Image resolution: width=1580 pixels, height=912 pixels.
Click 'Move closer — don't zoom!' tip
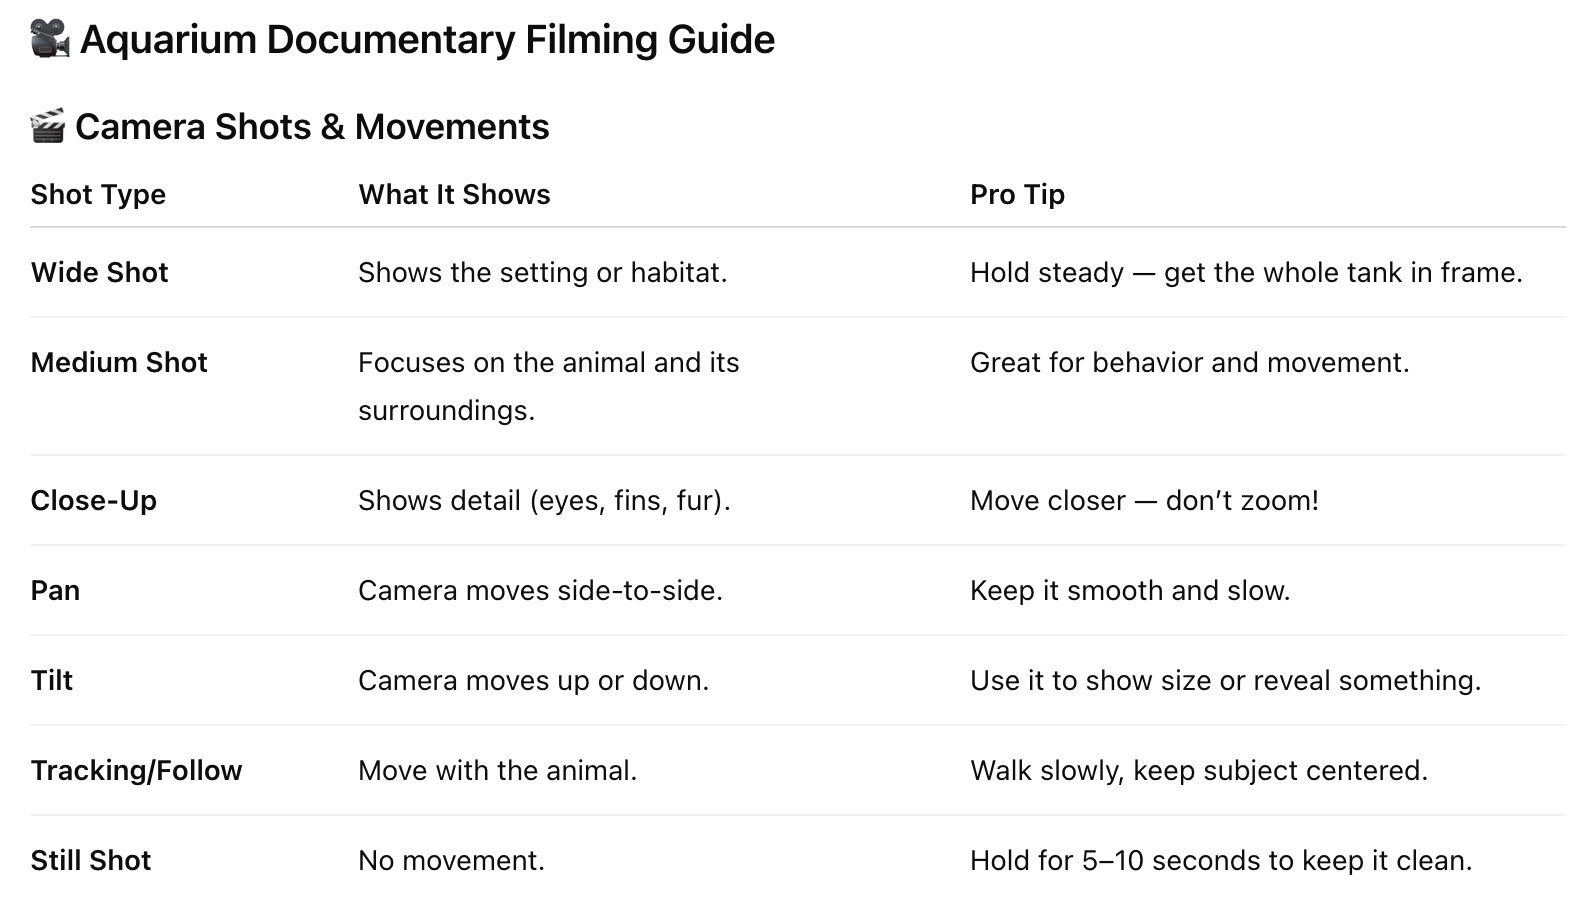1144,500
